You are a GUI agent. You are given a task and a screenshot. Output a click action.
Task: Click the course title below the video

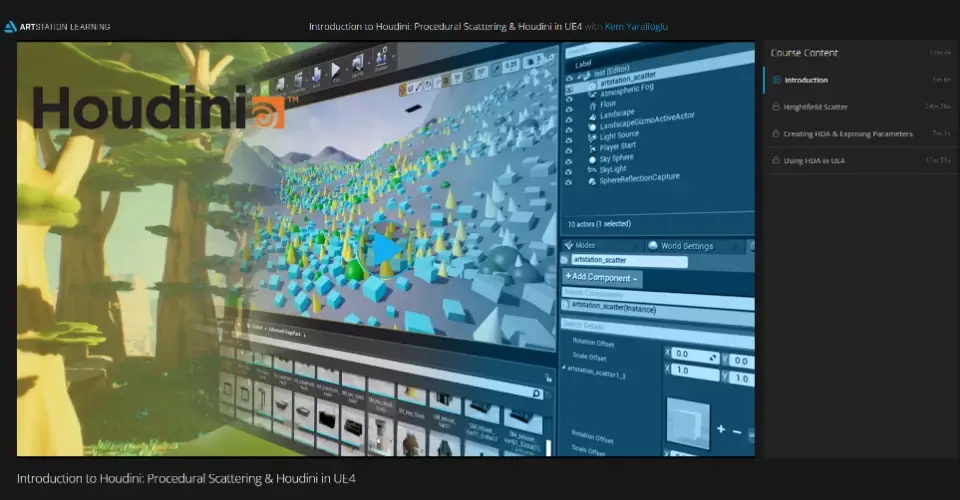[186, 479]
